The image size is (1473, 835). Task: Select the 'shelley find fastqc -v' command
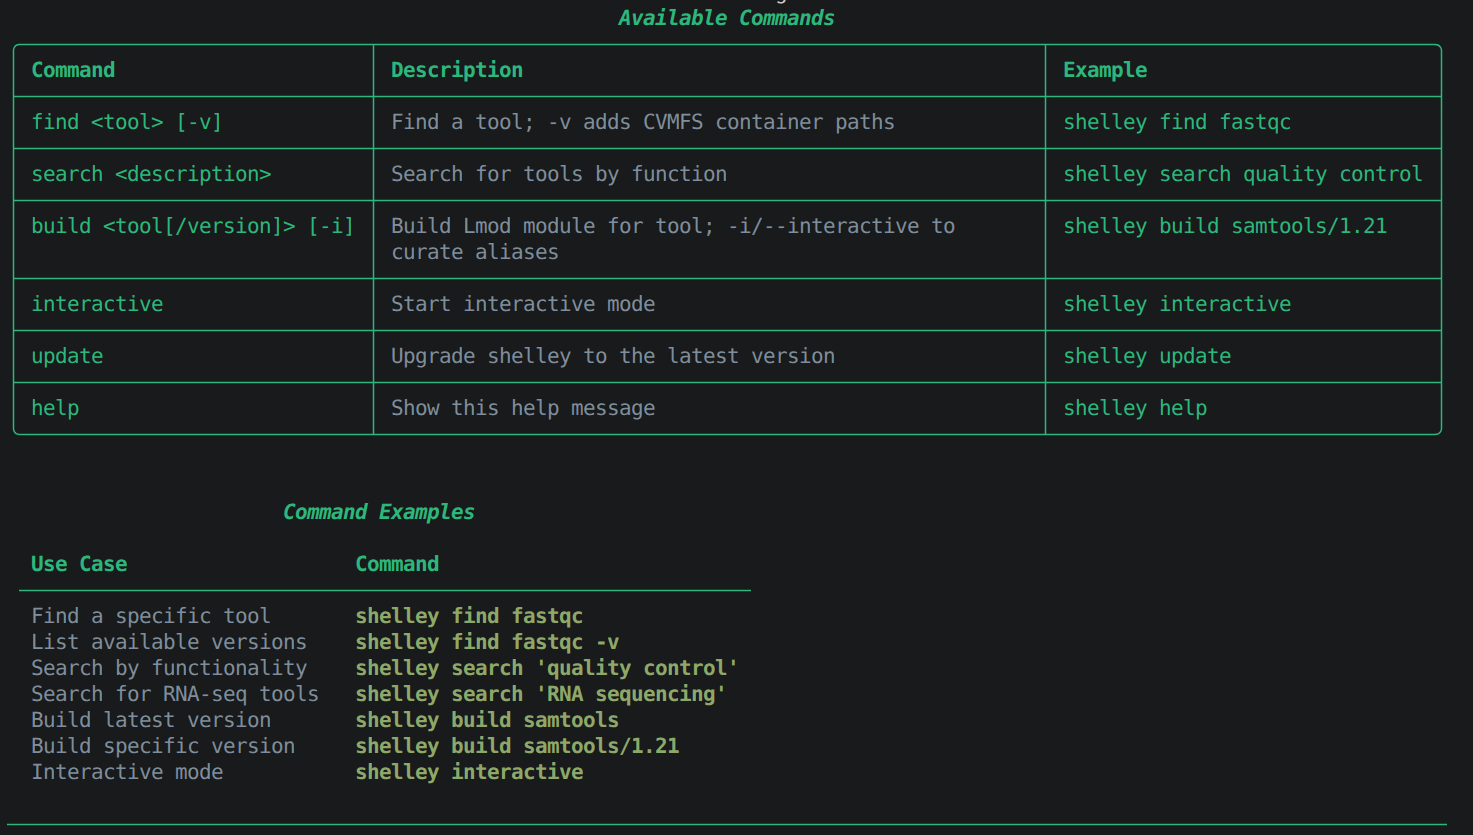coord(487,642)
